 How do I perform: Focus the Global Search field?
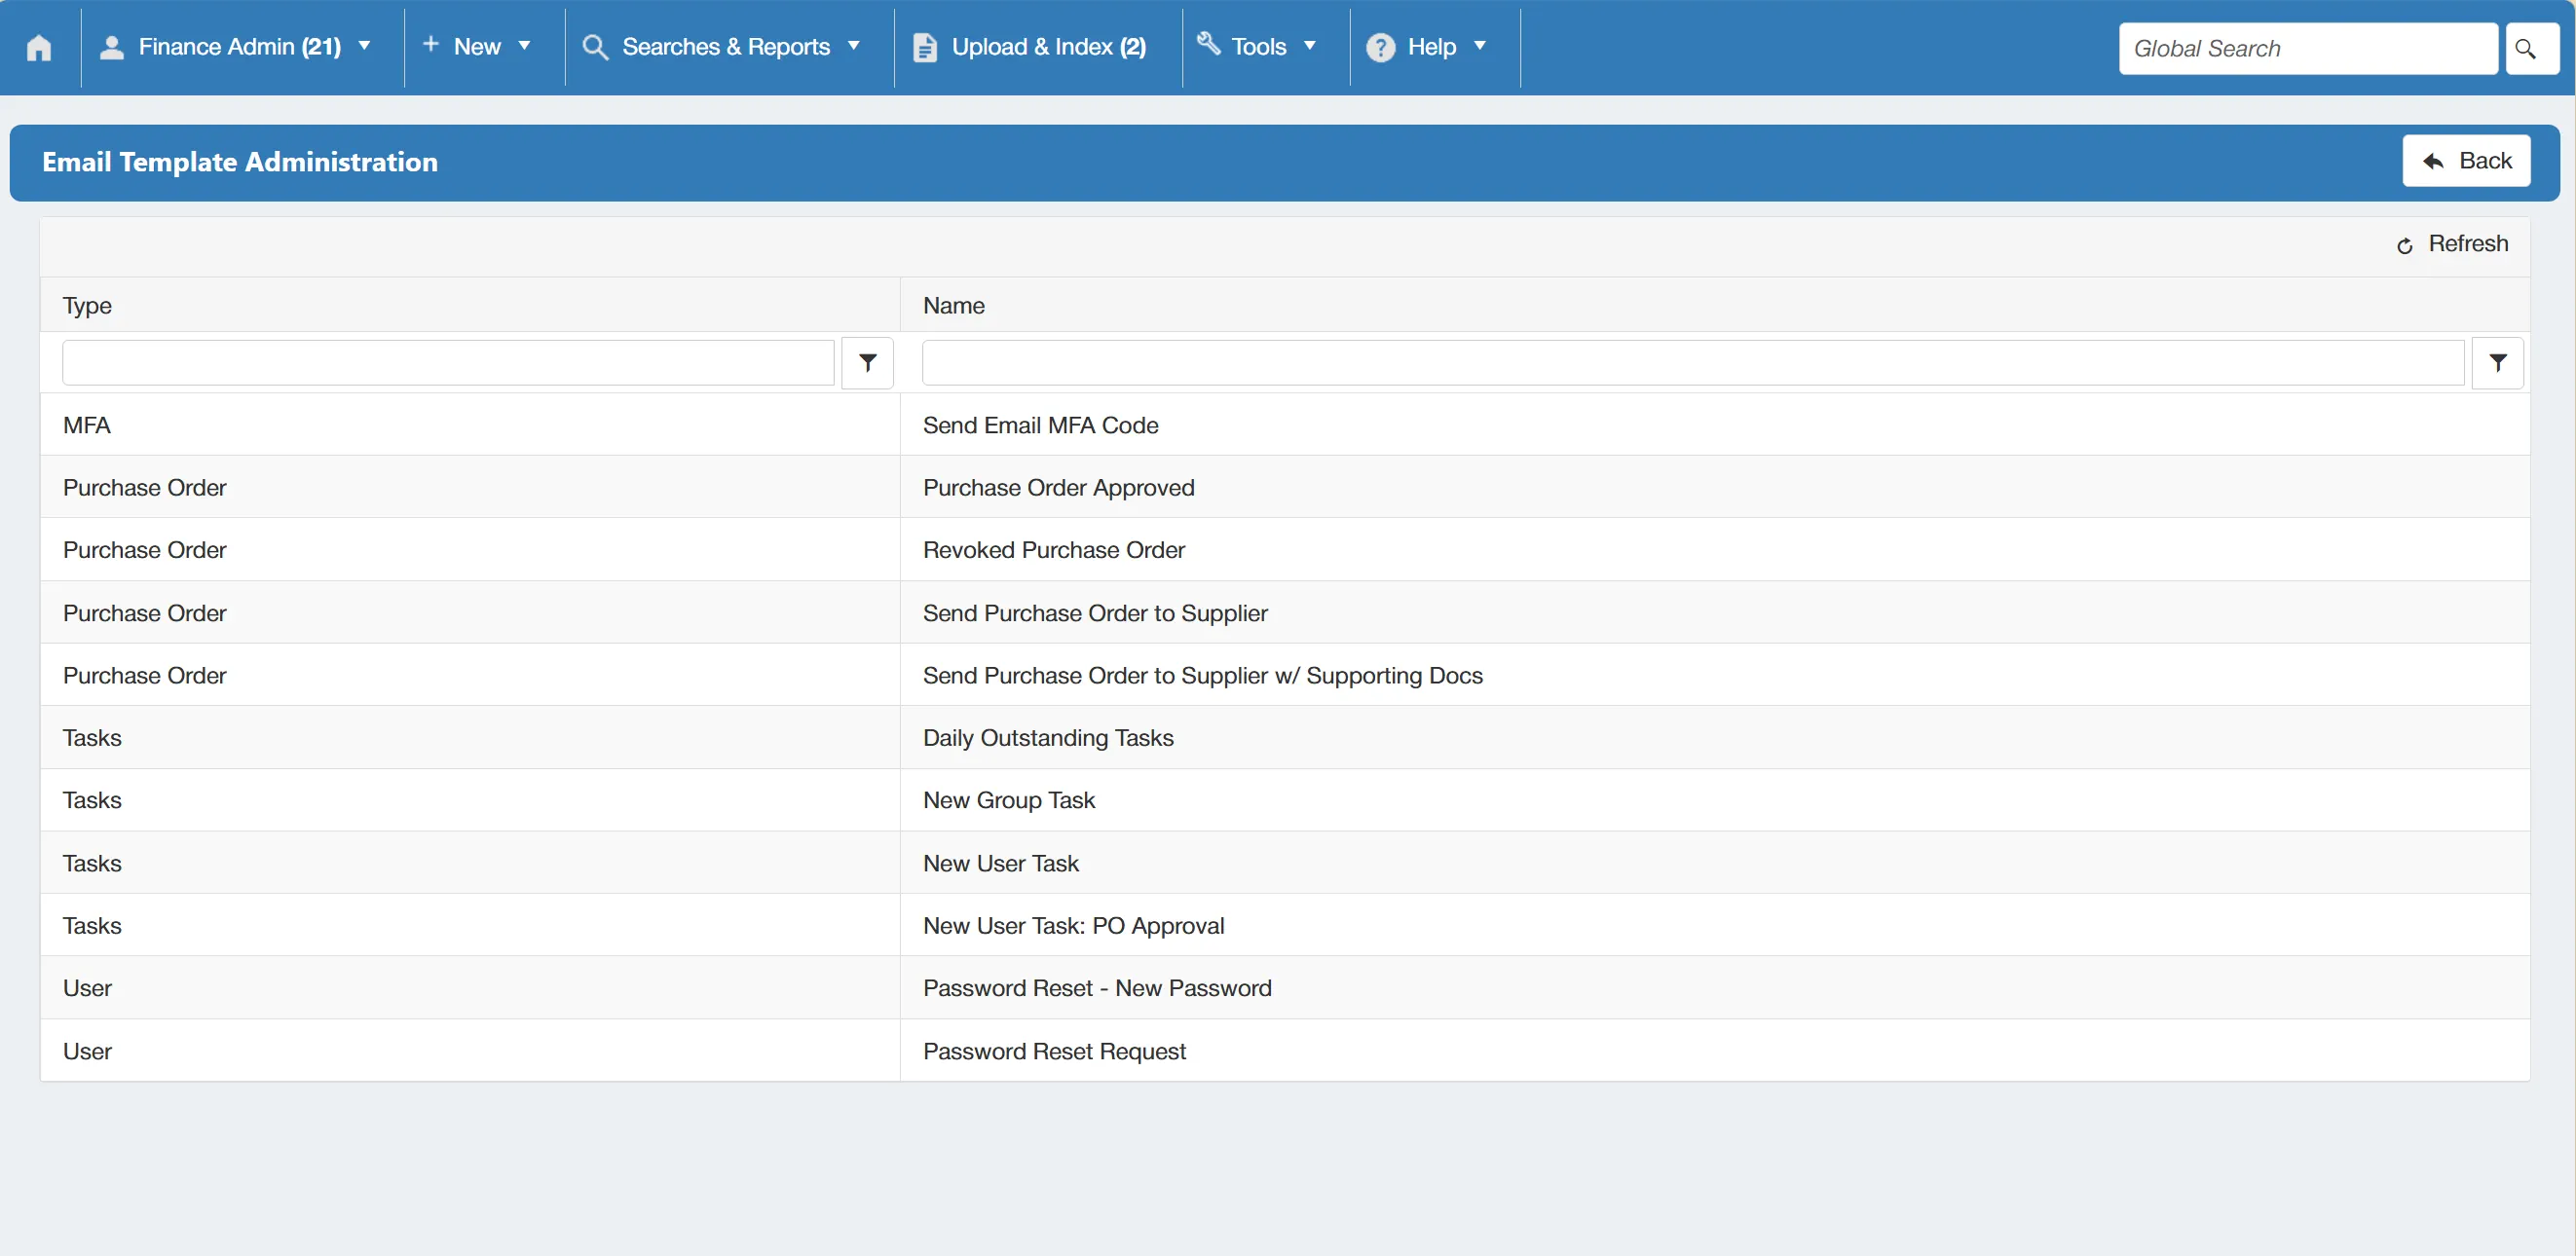(2307, 48)
